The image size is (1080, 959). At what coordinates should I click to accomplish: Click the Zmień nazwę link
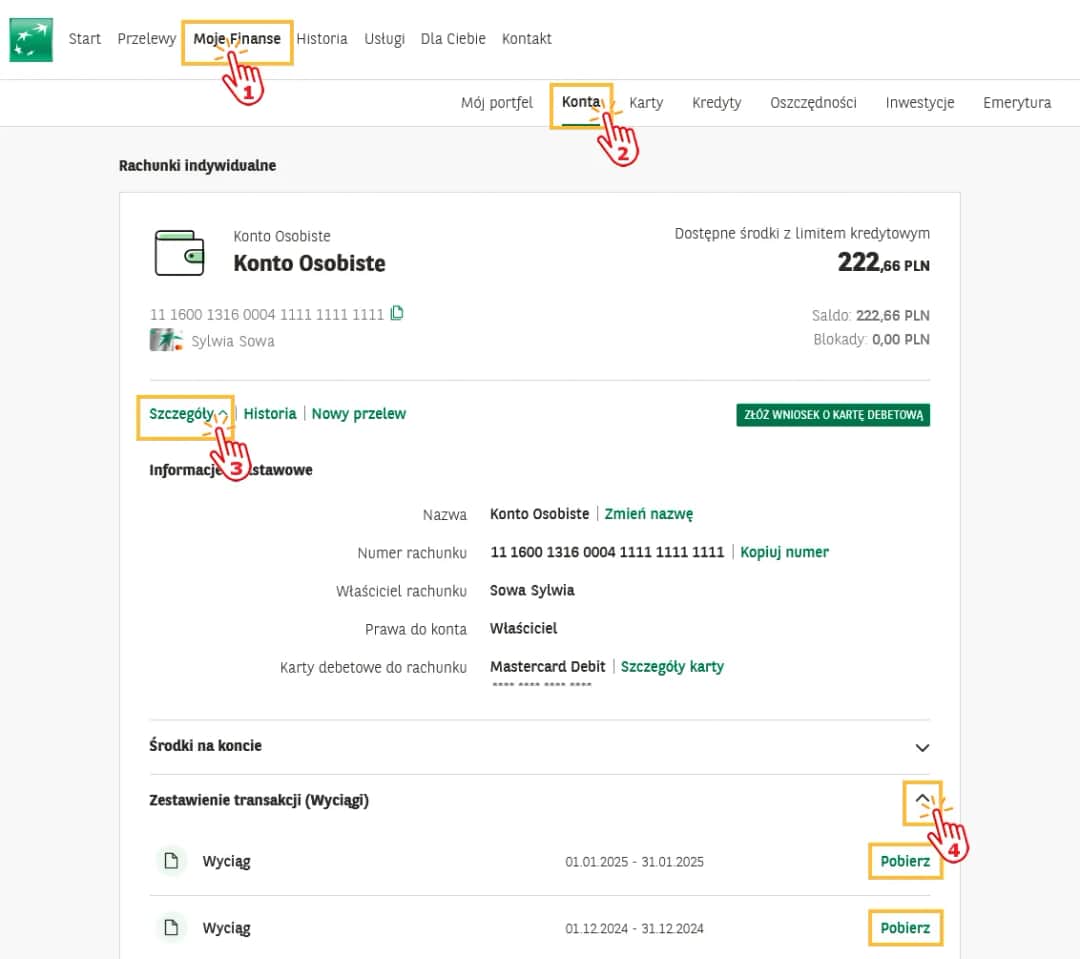click(649, 513)
